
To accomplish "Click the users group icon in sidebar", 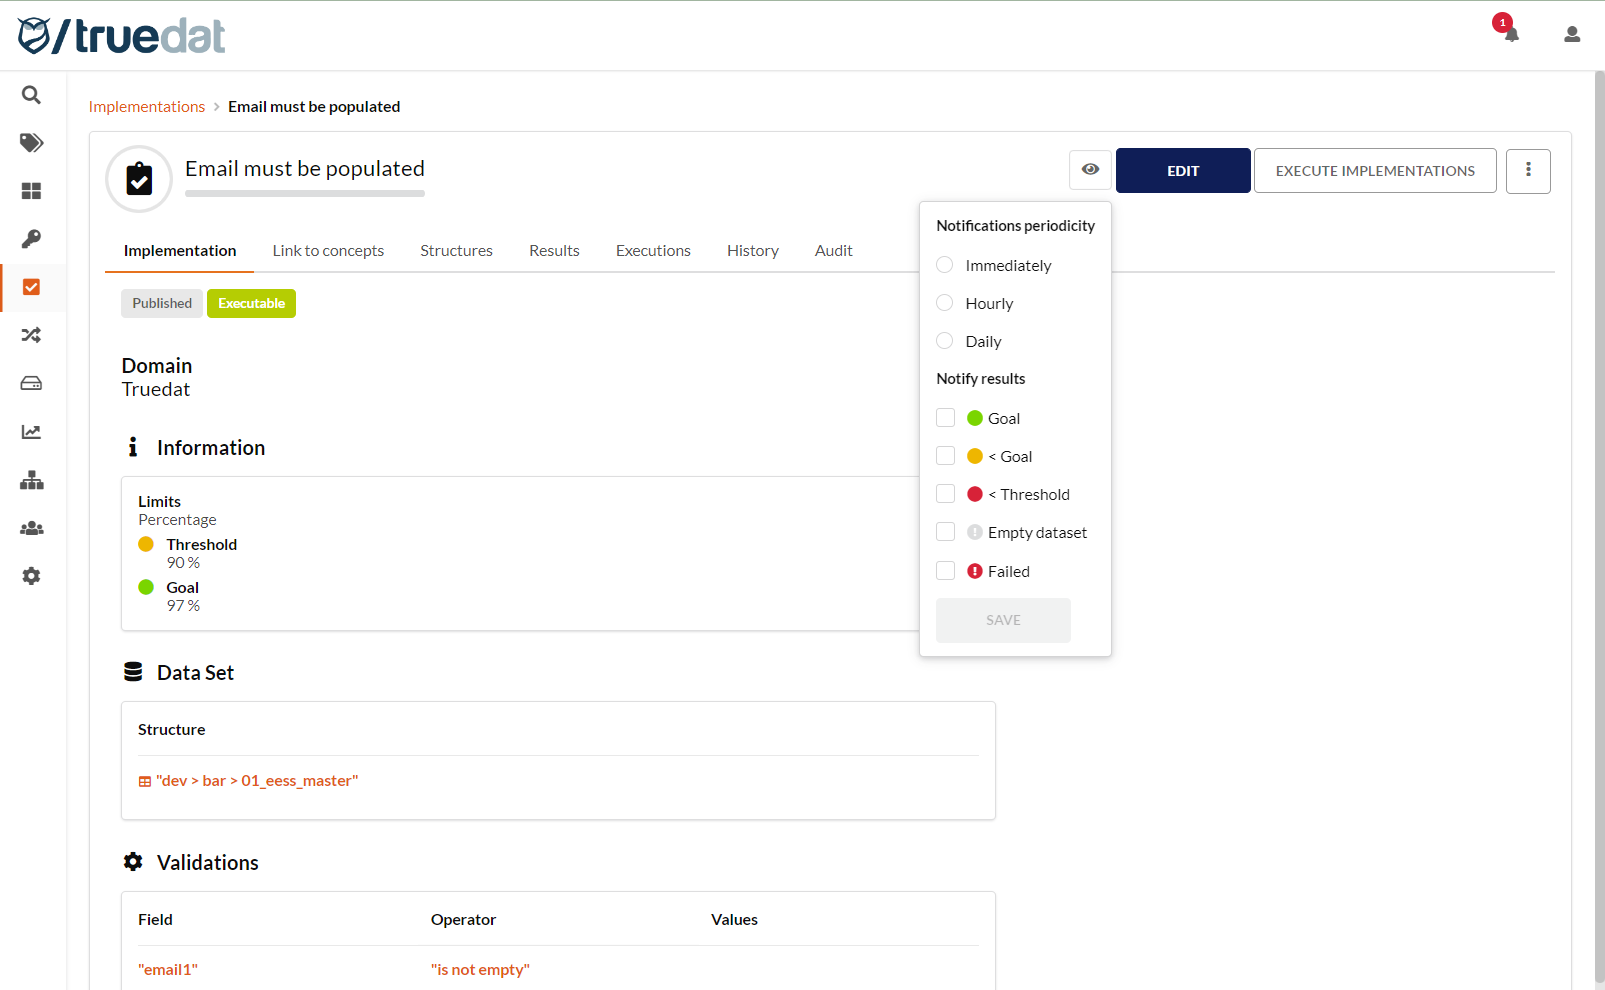I will [31, 528].
